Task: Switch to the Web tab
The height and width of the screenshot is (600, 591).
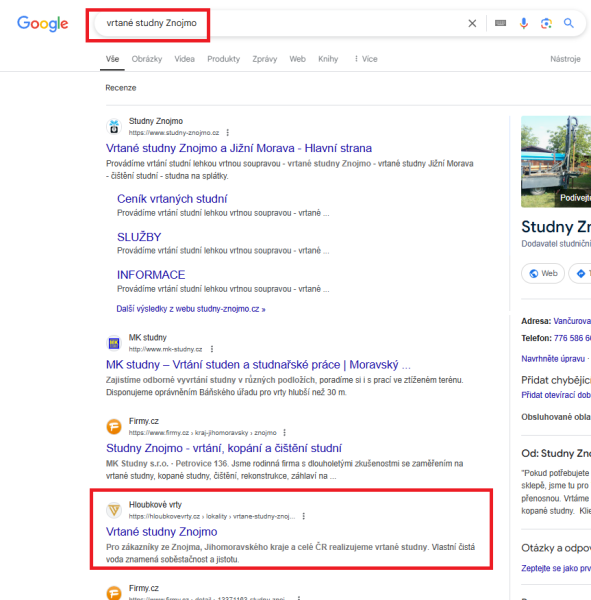Action: [x=297, y=59]
